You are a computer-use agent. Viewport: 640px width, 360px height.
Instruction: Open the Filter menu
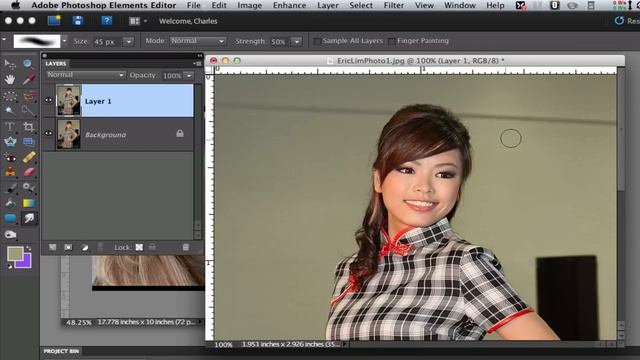point(393,5)
